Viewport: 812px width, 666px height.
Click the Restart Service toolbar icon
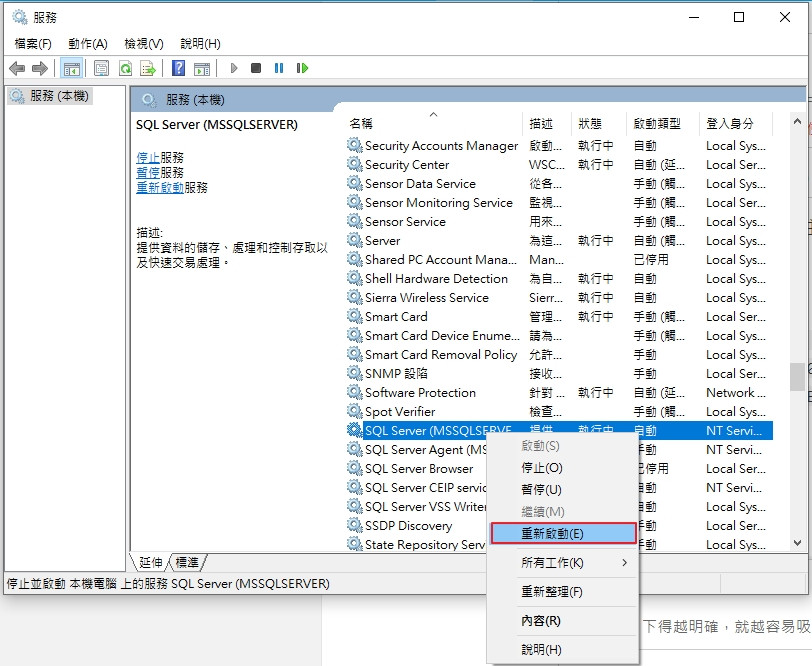(302, 68)
